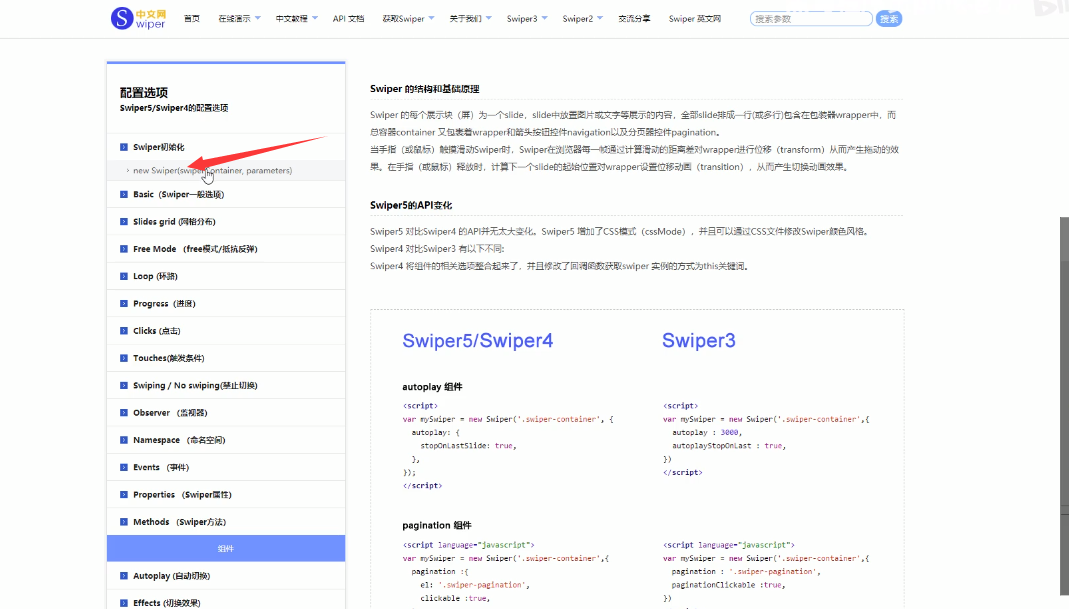Toggle the Swiper初始化 section icon
The image size is (1069, 609).
(123, 147)
